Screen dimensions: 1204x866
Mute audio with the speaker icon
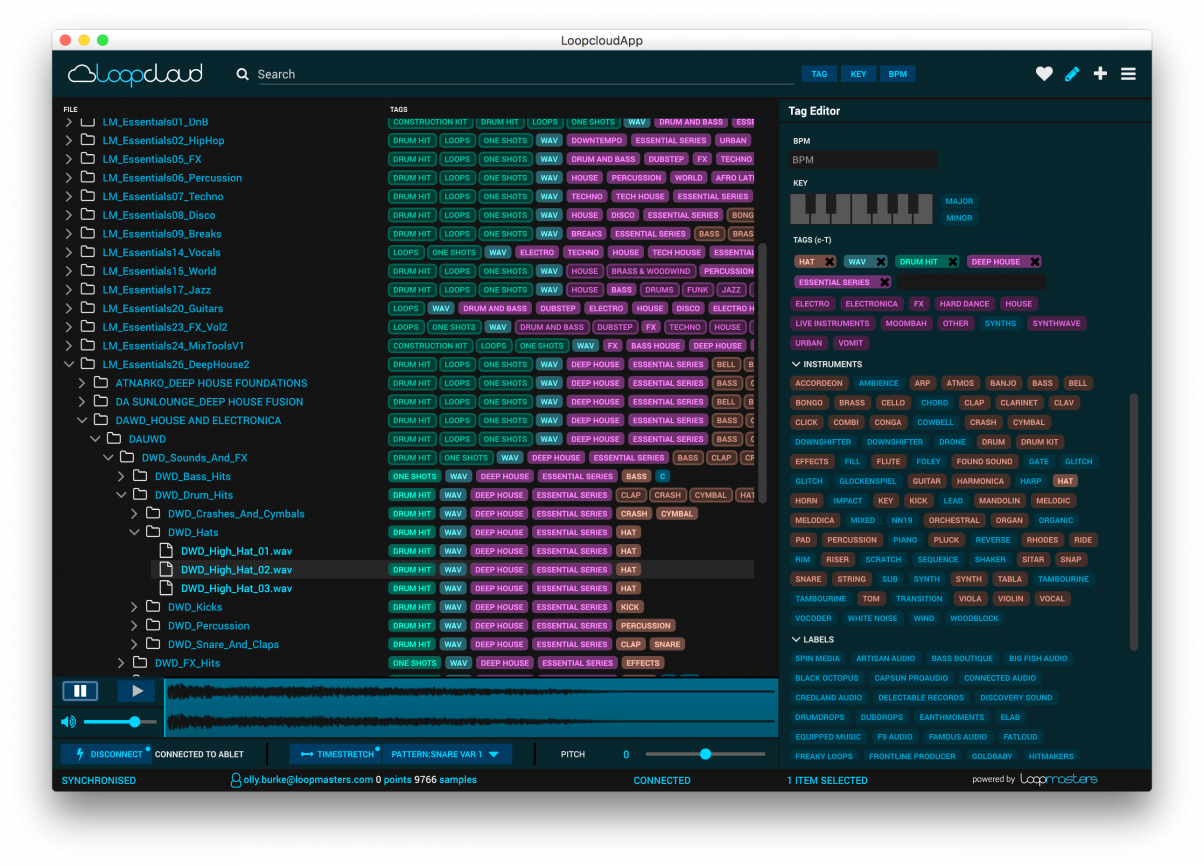click(68, 722)
